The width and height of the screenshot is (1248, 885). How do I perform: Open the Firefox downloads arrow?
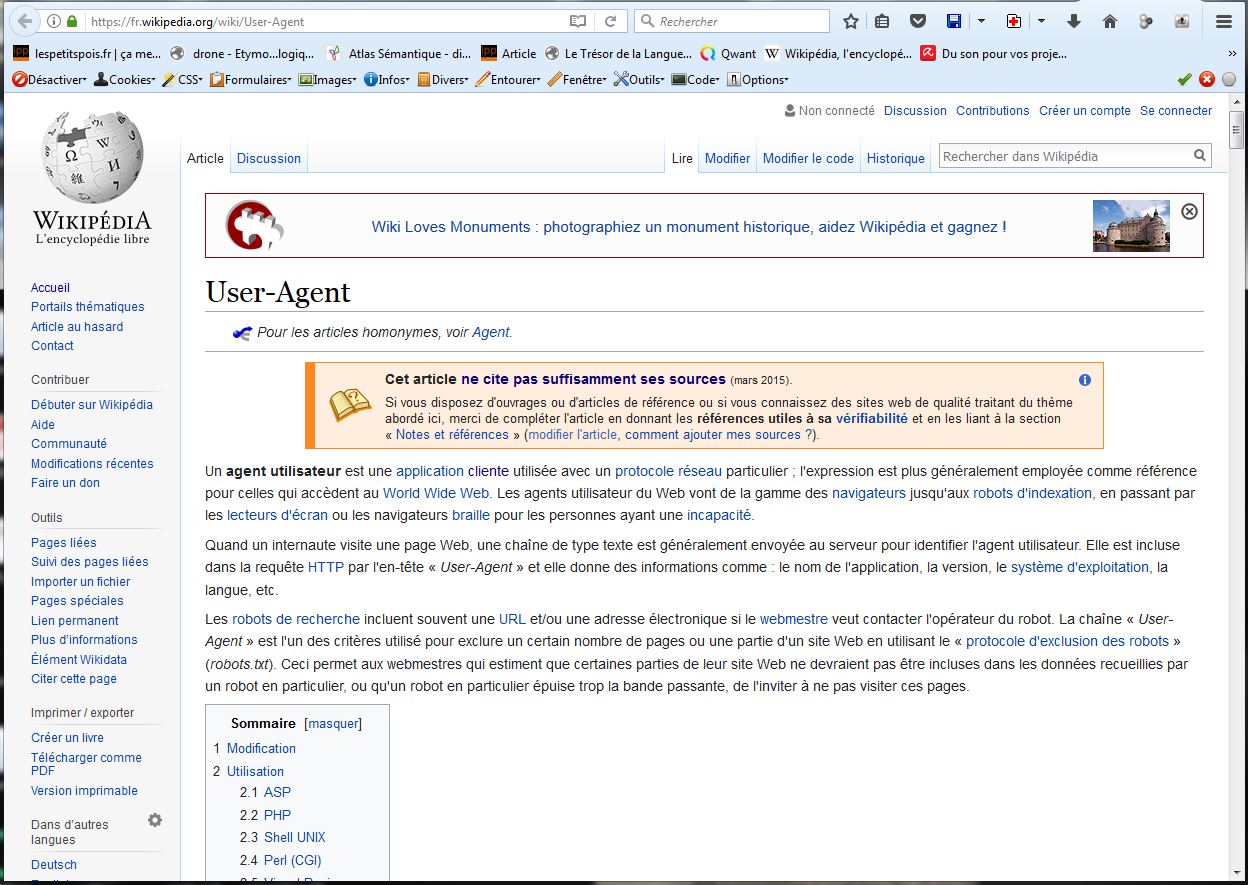pos(1074,21)
